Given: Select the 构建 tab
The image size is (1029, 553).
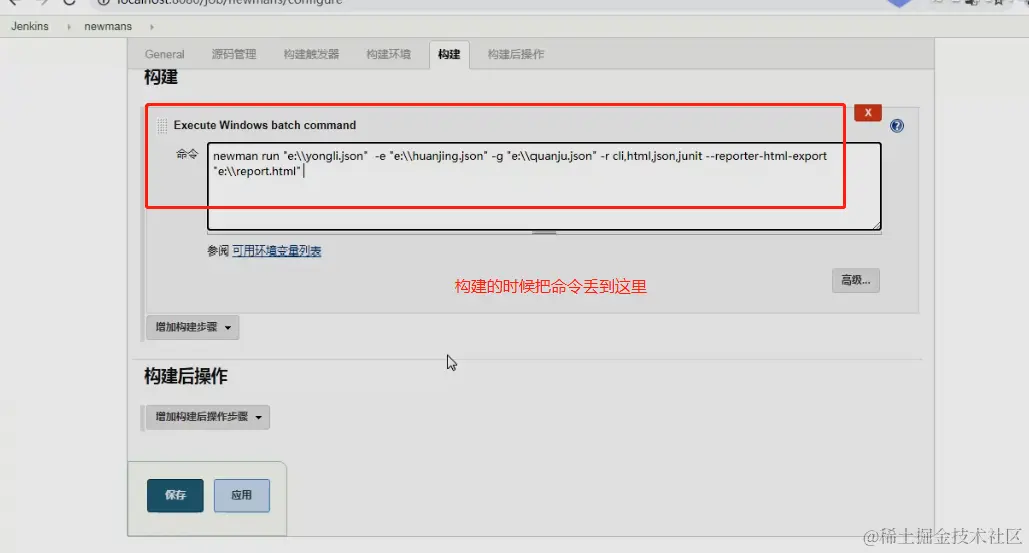Looking at the screenshot, I should click(x=449, y=54).
